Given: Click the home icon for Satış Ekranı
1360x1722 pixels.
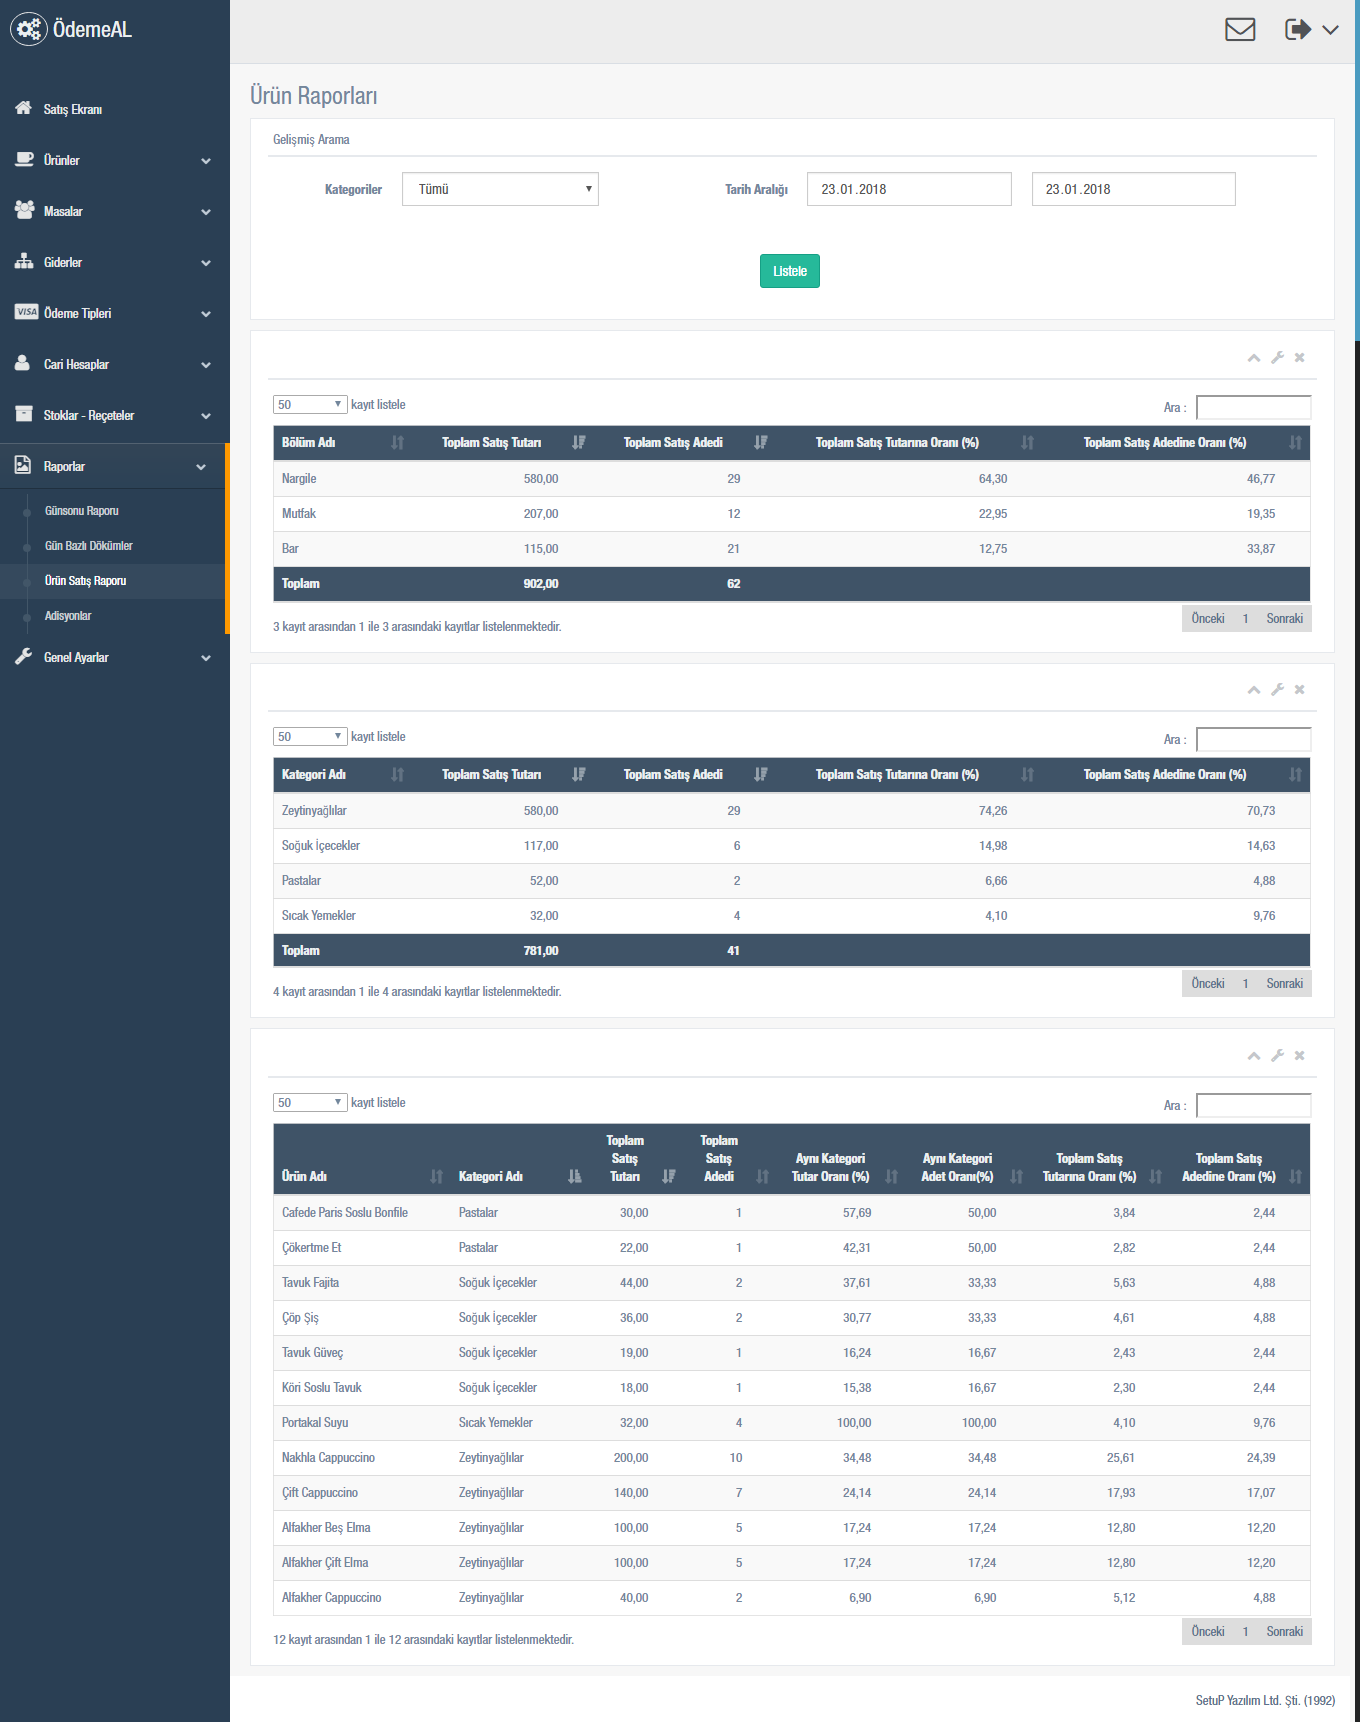Looking at the screenshot, I should 23,108.
